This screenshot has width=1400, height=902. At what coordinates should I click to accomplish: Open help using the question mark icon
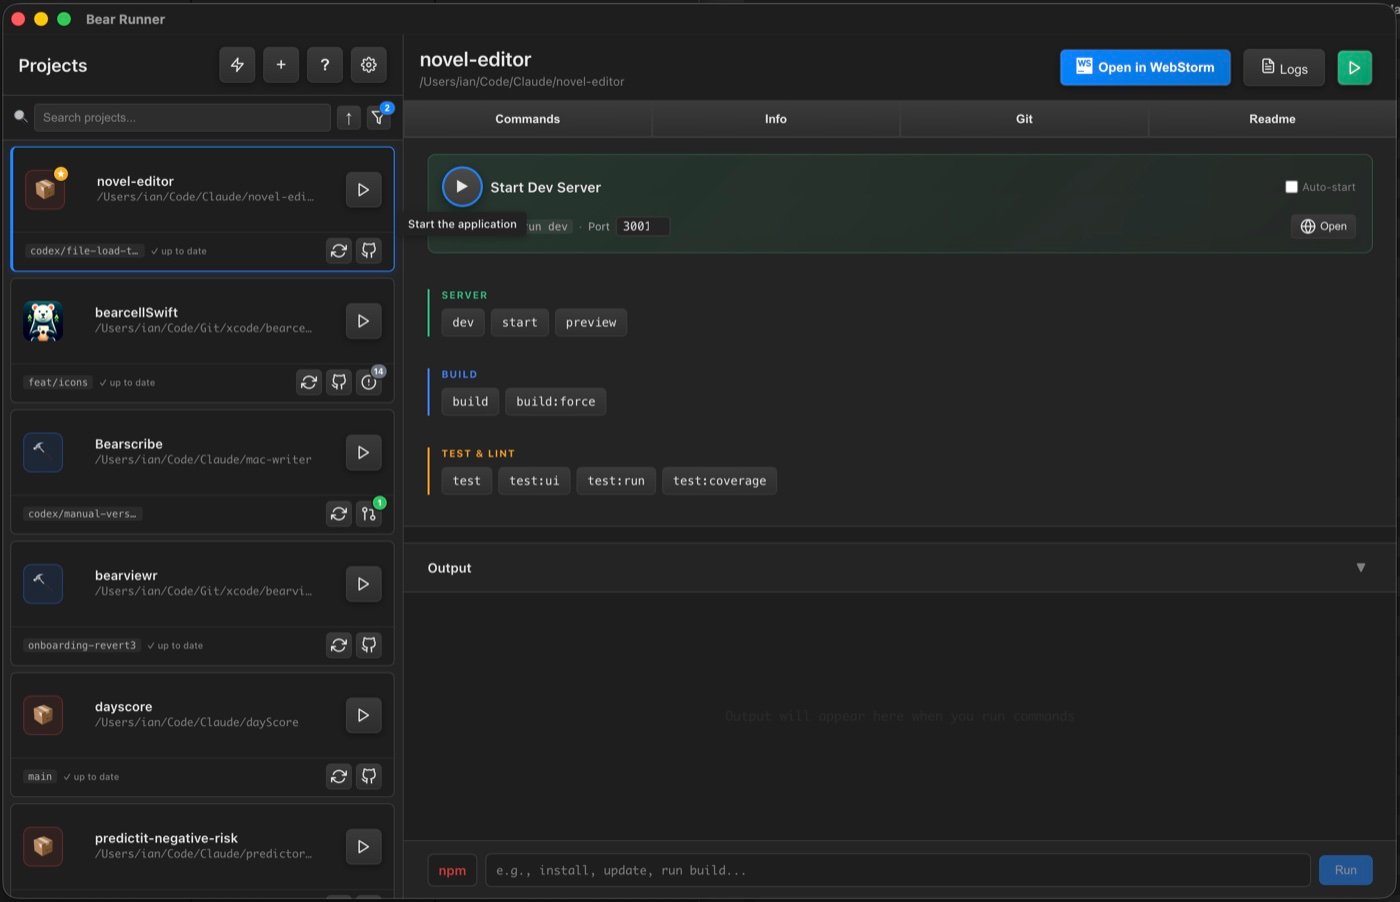click(x=324, y=64)
